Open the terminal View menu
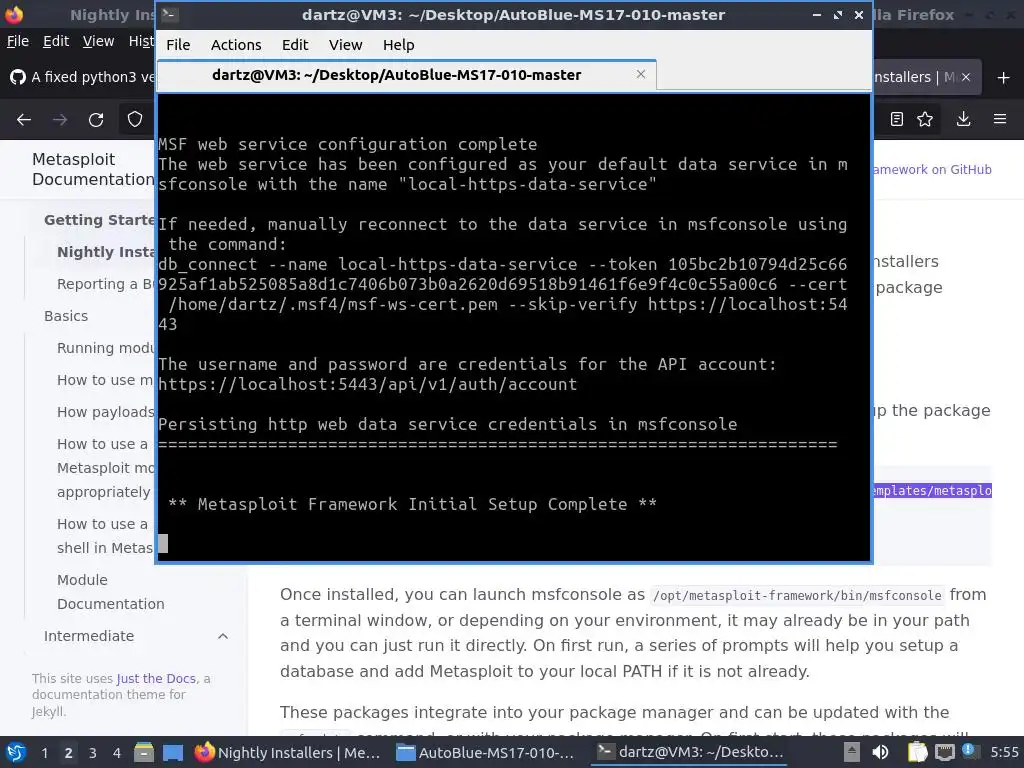The image size is (1024, 768). click(345, 45)
